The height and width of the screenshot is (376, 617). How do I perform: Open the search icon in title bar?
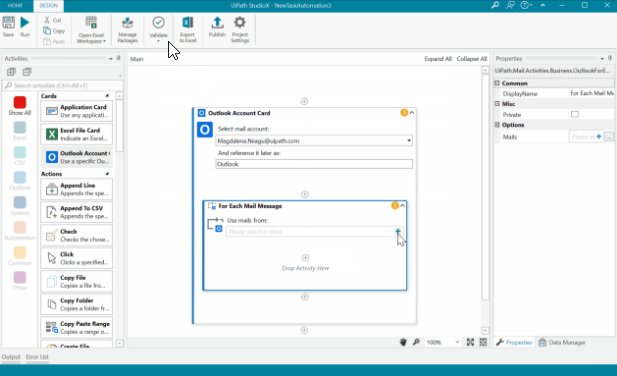click(495, 5)
